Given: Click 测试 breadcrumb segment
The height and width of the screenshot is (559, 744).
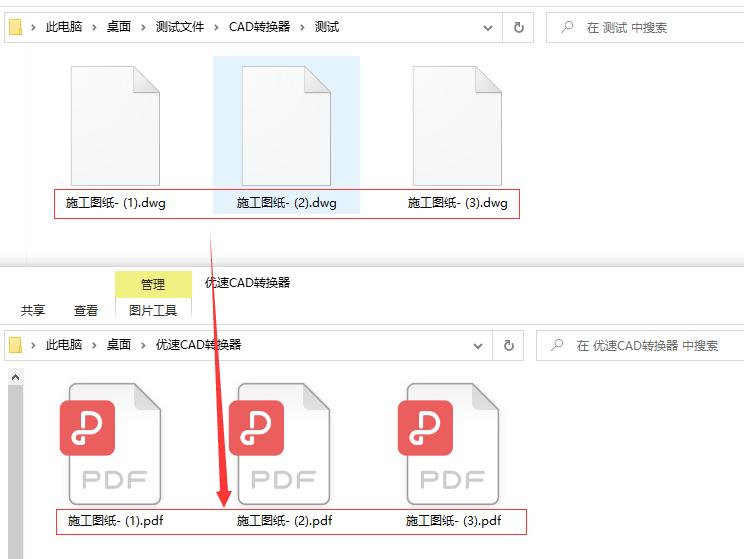Looking at the screenshot, I should point(327,27).
